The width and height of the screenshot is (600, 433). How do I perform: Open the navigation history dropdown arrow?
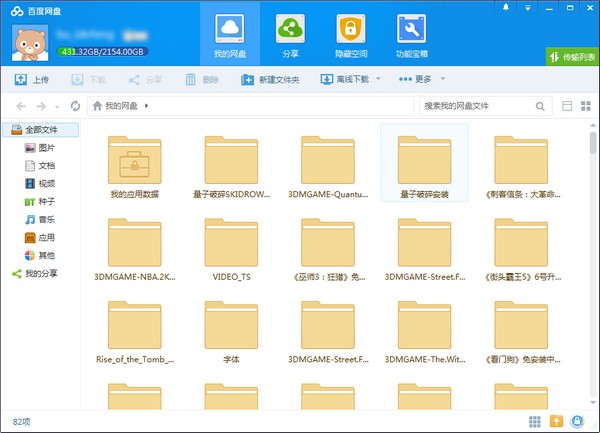pyautogui.click(x=57, y=107)
